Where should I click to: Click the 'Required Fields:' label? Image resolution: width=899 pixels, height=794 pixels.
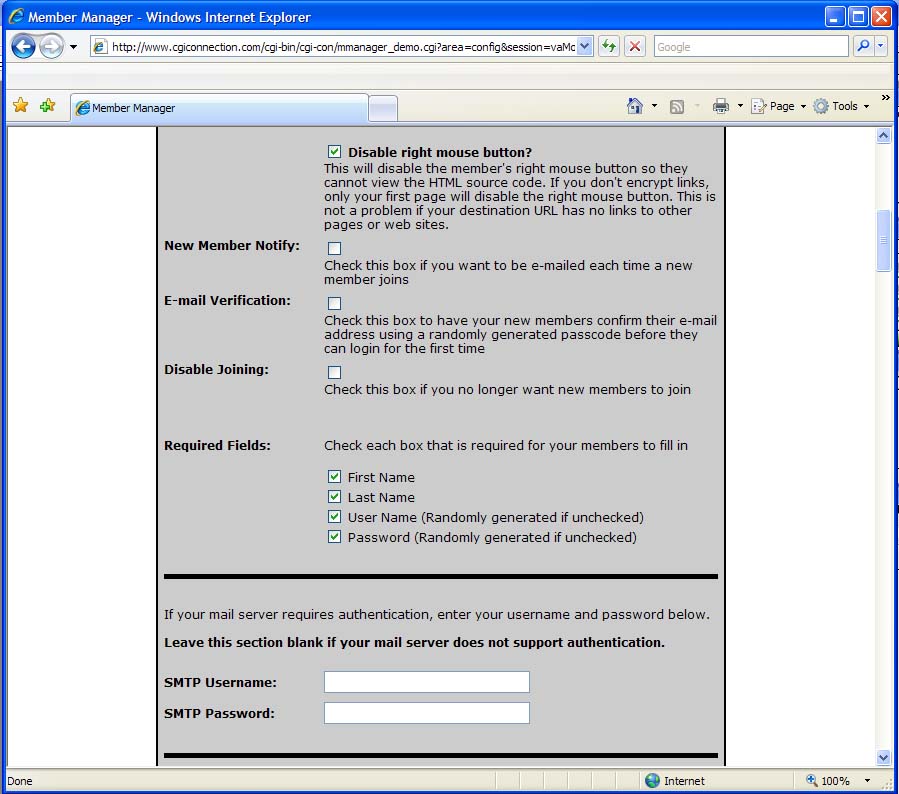[x=217, y=445]
